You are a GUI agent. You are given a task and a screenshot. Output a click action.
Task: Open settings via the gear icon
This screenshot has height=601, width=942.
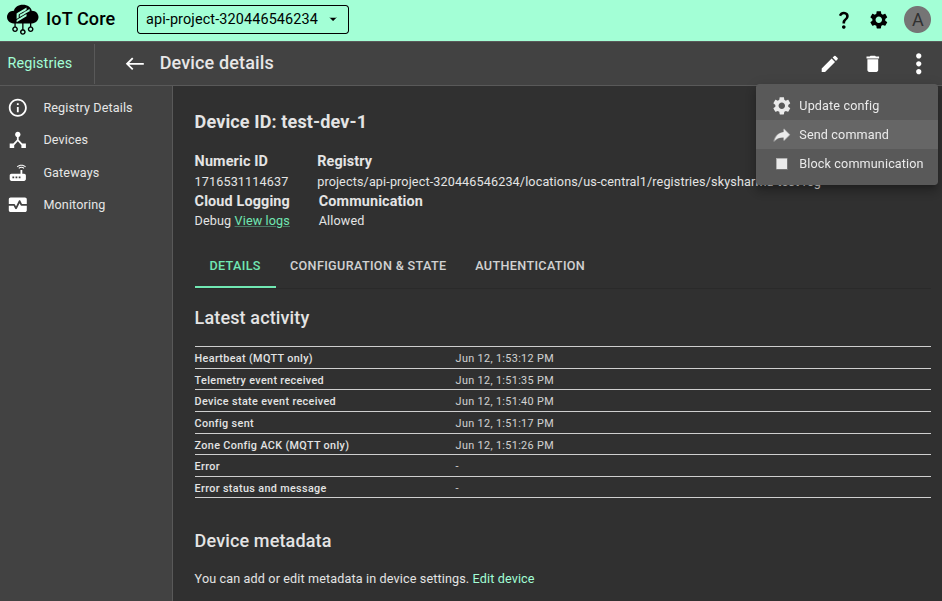click(878, 20)
